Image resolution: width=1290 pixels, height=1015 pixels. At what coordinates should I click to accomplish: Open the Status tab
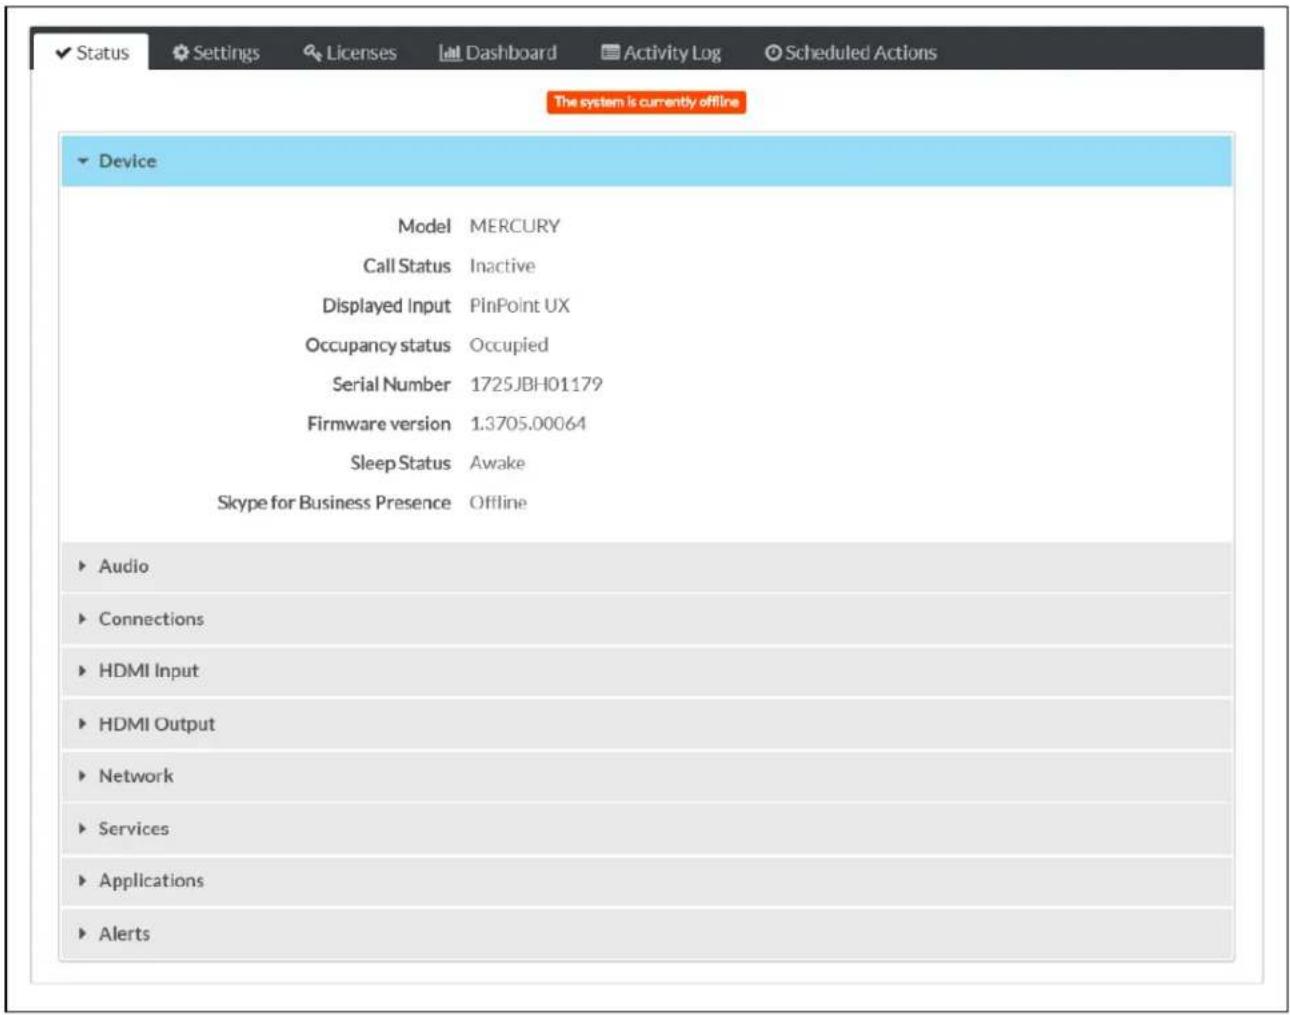(91, 52)
